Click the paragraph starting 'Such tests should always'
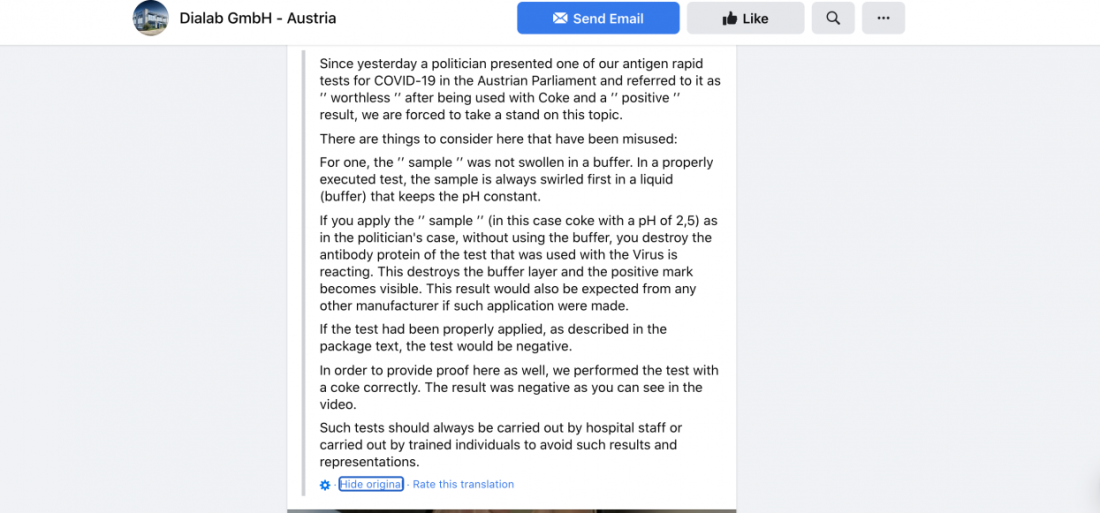Image resolution: width=1100 pixels, height=513 pixels. [x=501, y=445]
